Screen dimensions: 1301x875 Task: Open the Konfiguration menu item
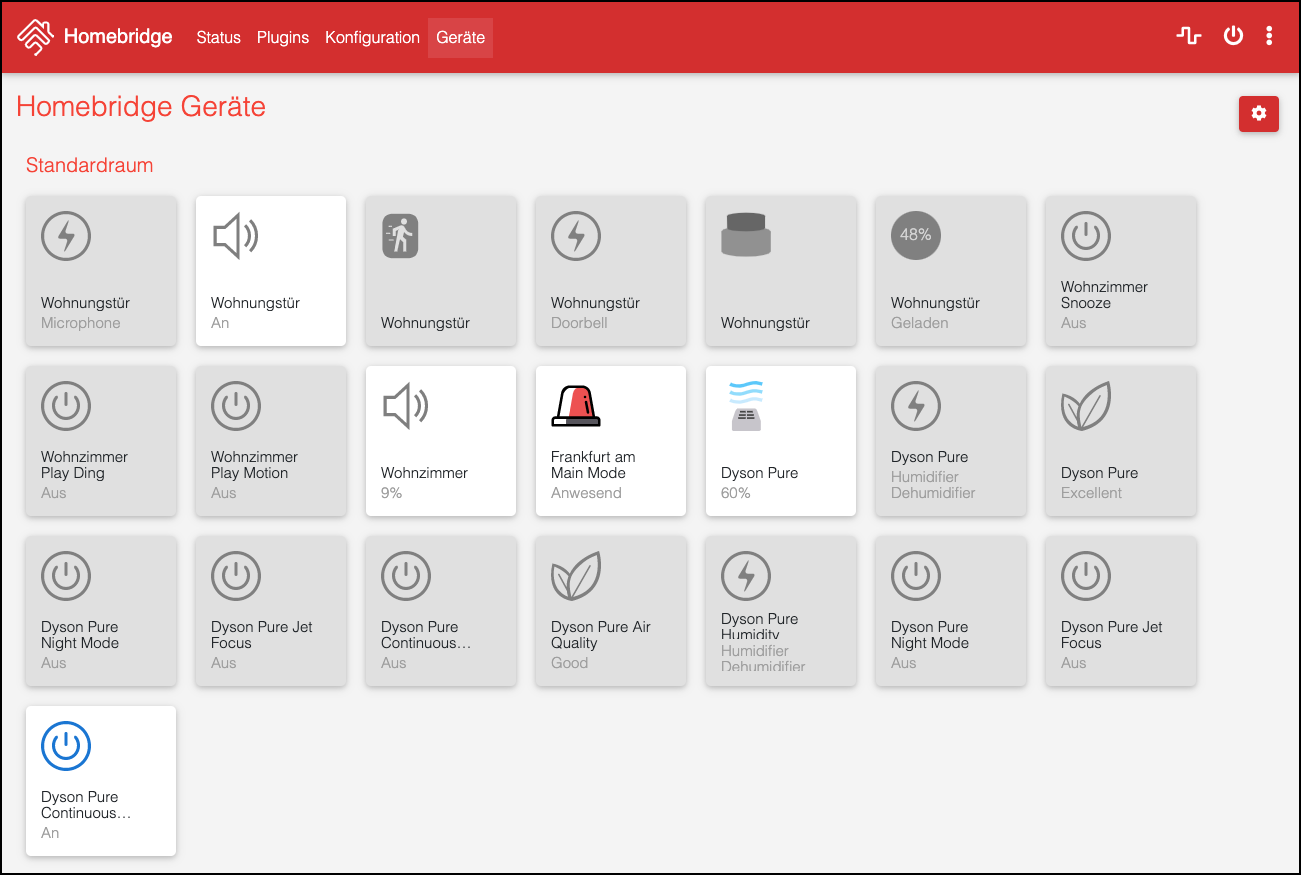click(372, 38)
